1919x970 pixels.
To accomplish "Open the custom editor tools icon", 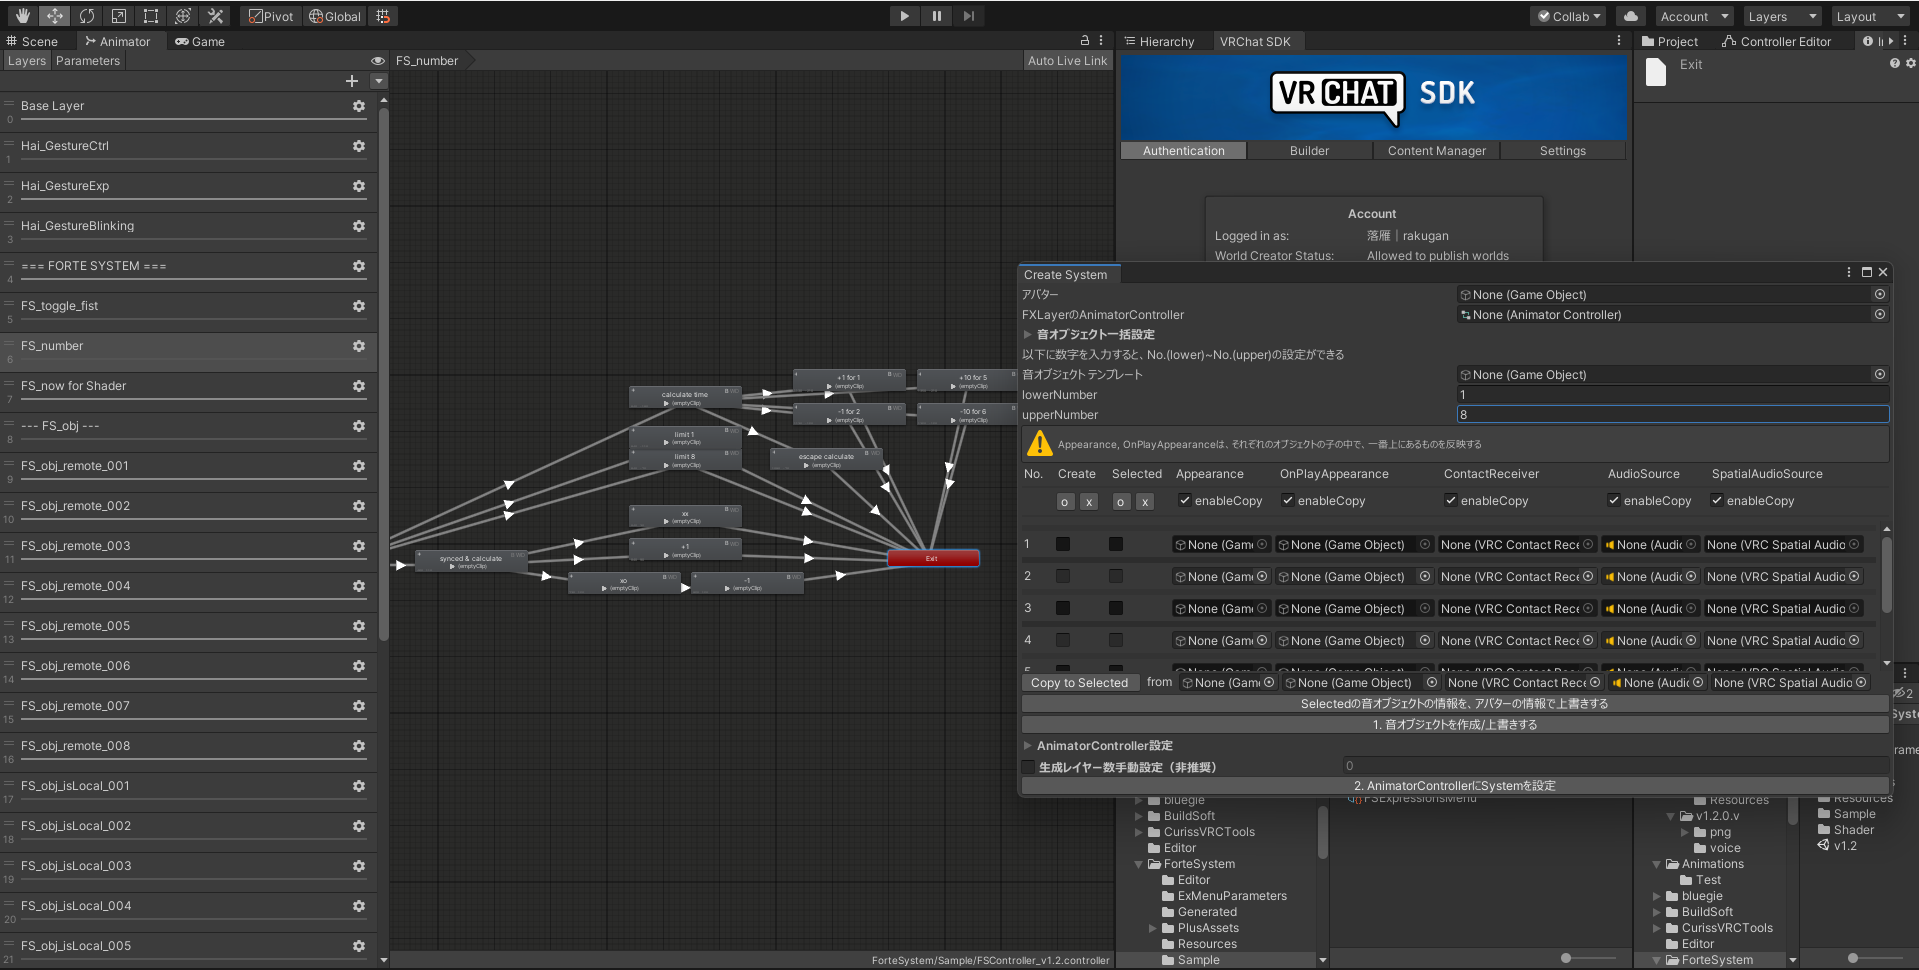I will coord(215,15).
